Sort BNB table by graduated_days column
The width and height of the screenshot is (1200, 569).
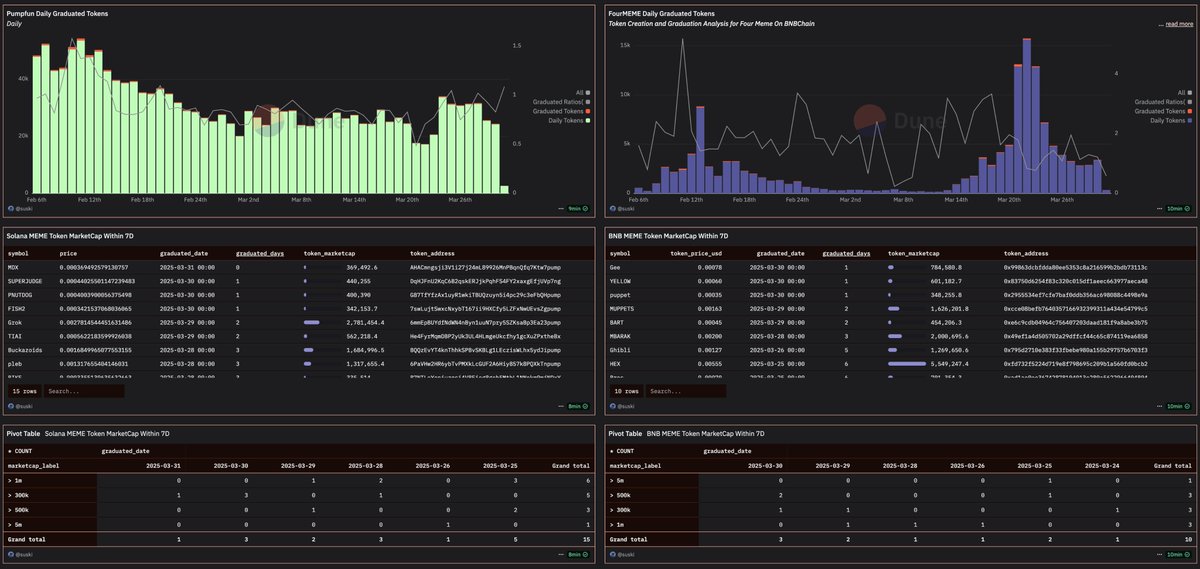844,254
